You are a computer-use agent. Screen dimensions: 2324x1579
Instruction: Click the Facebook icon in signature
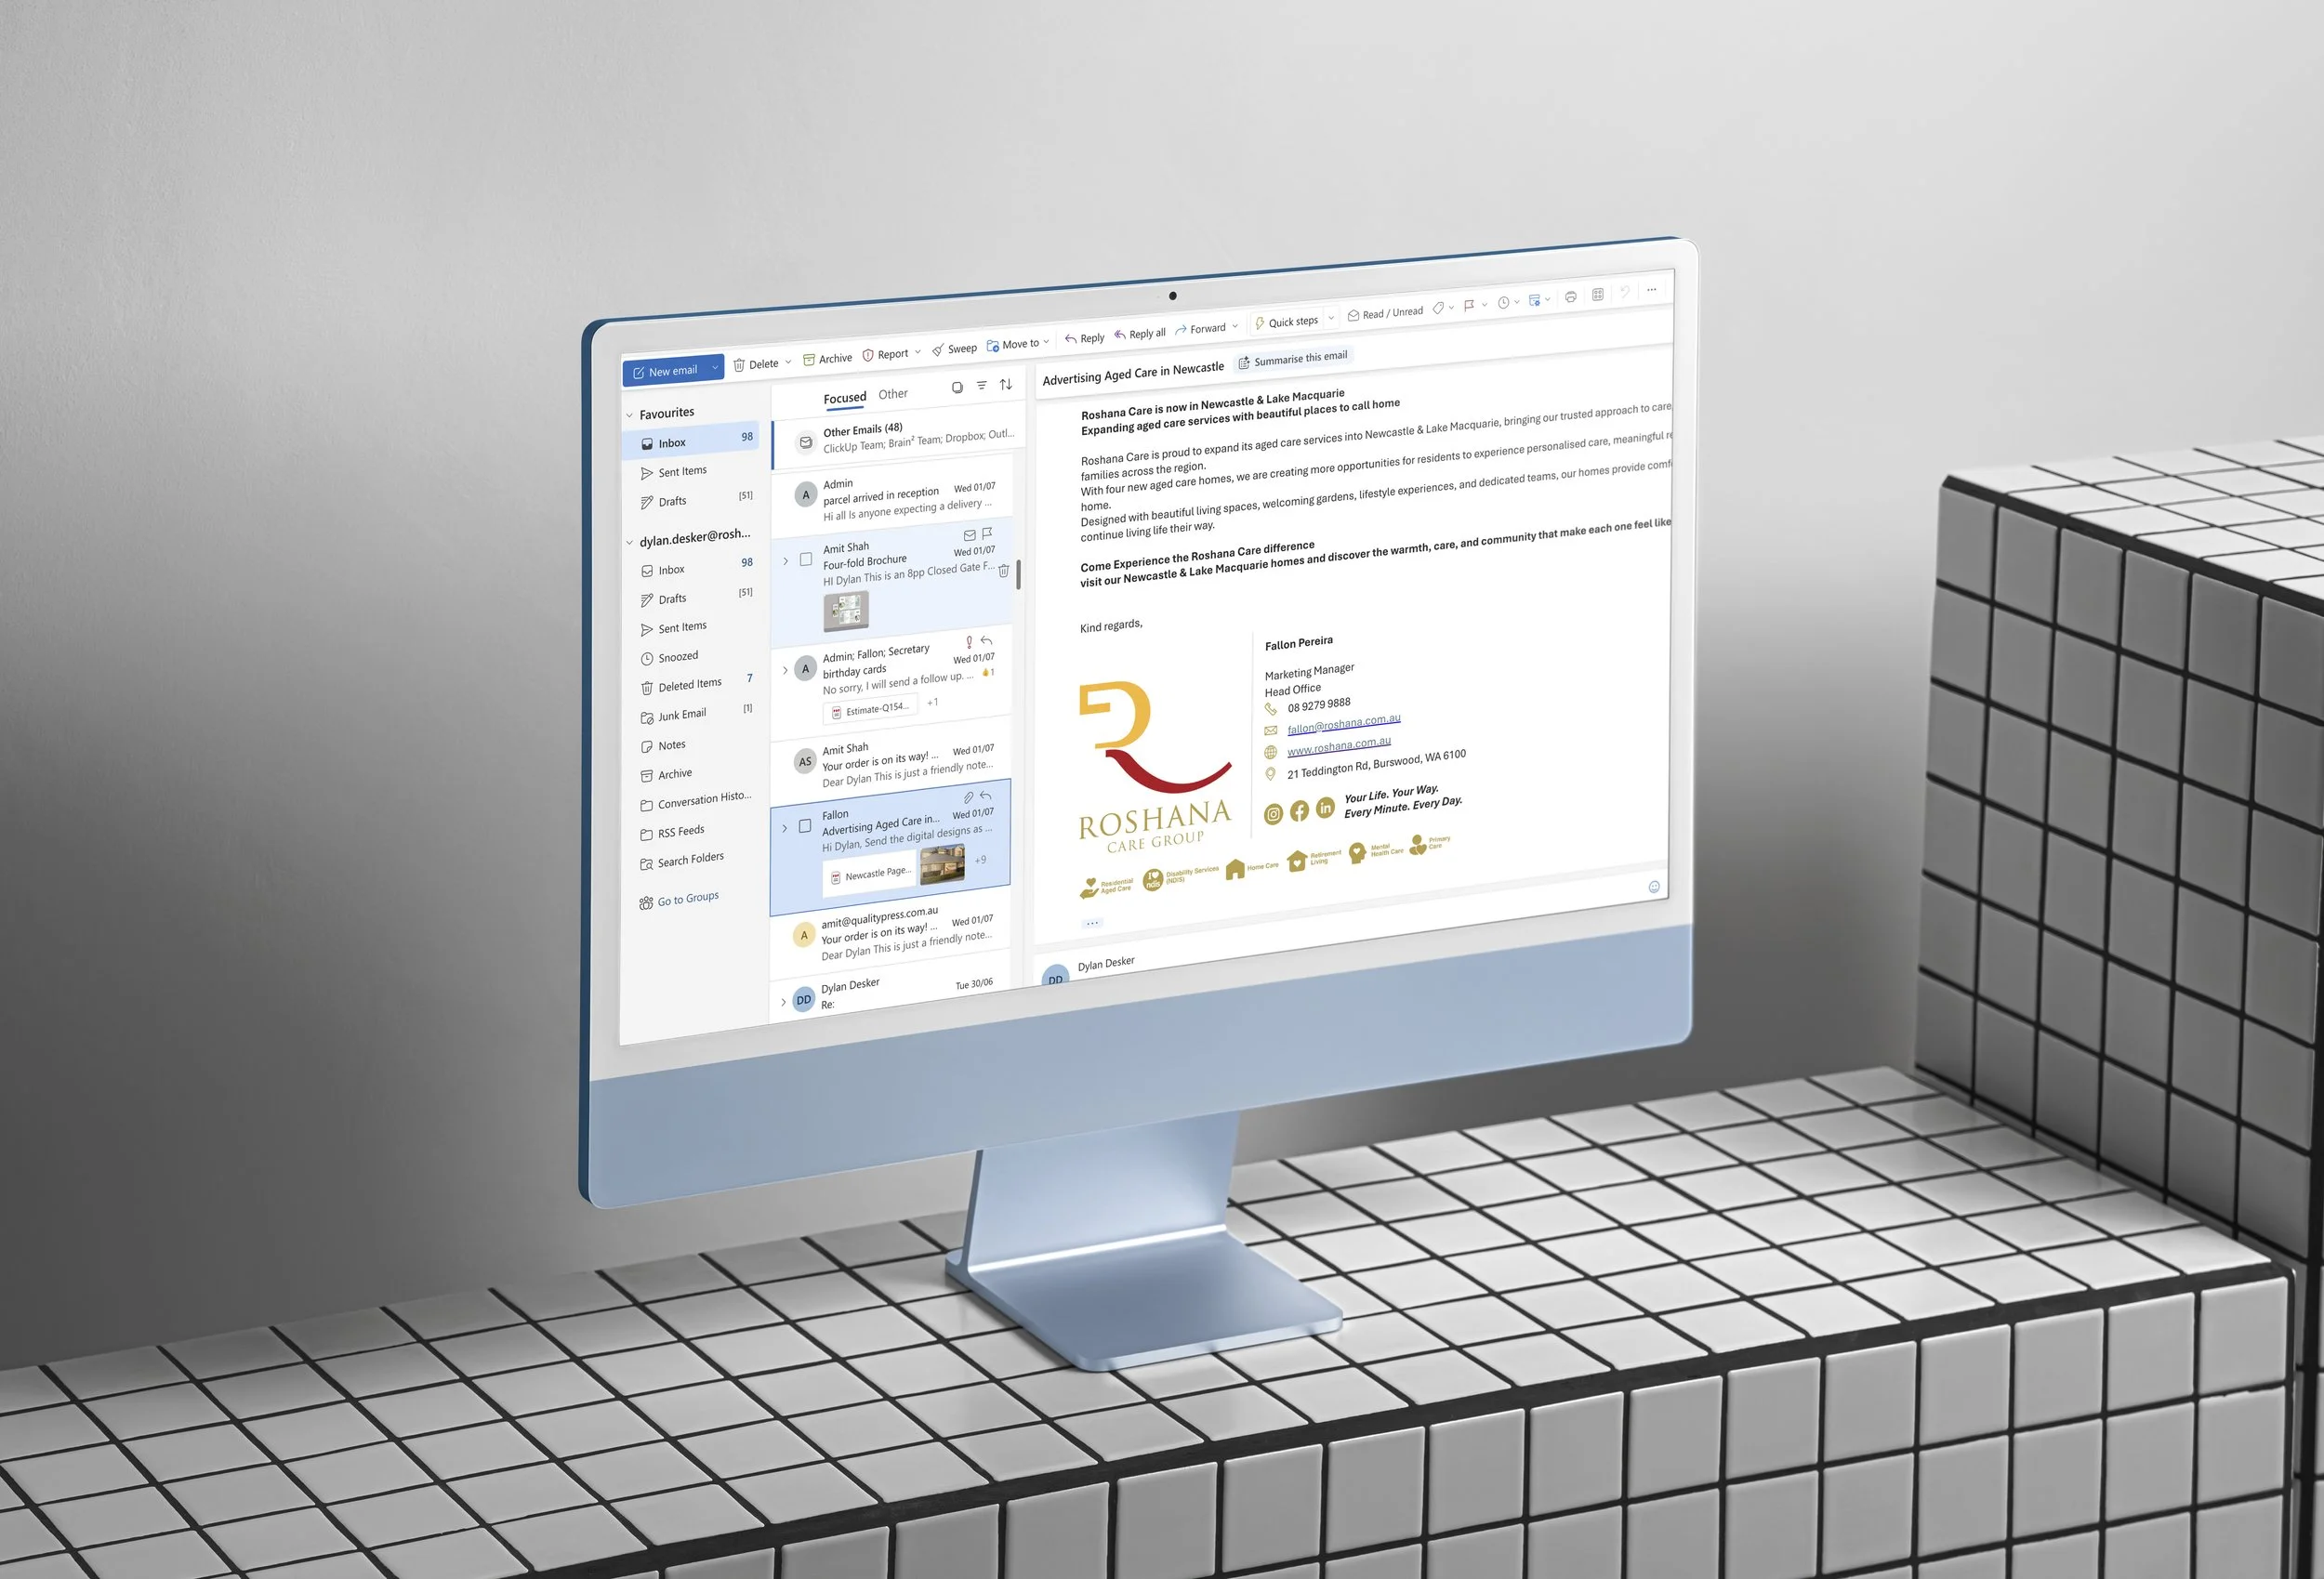click(x=1299, y=811)
